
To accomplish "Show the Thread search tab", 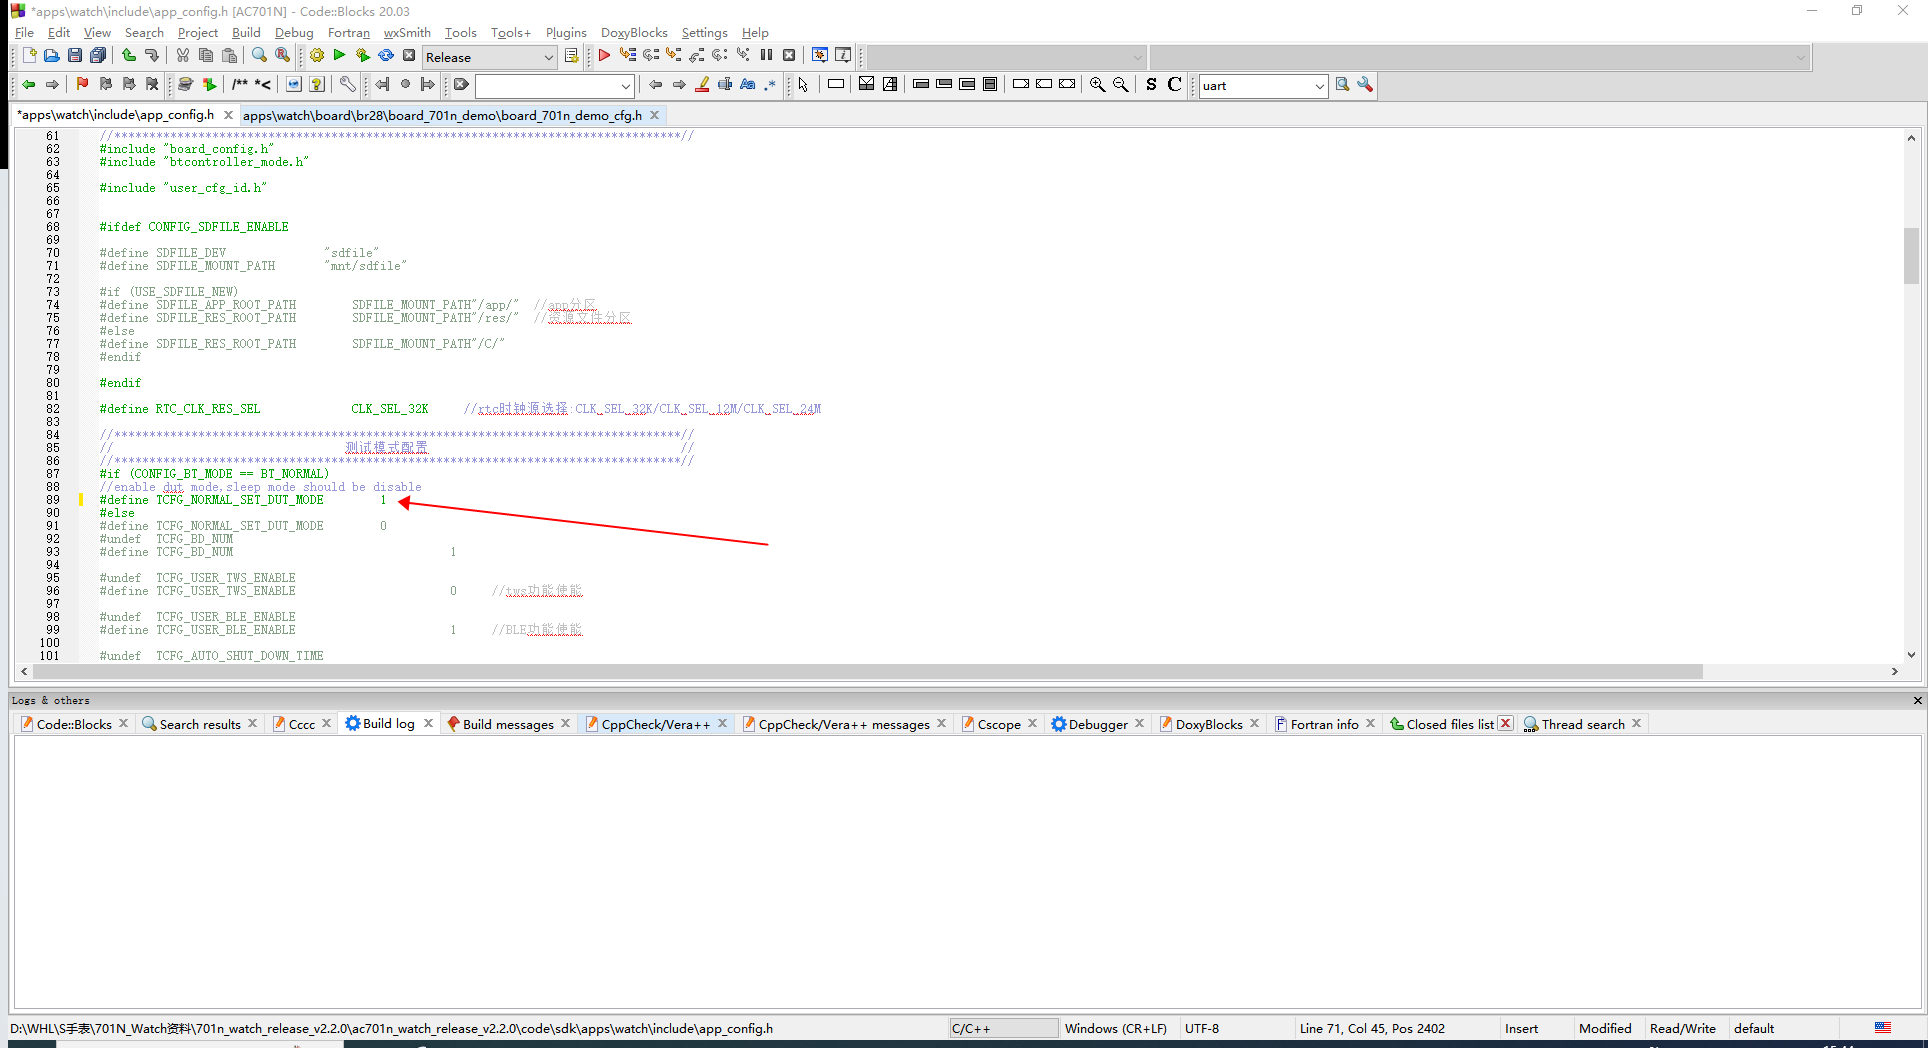I will coord(1582,724).
